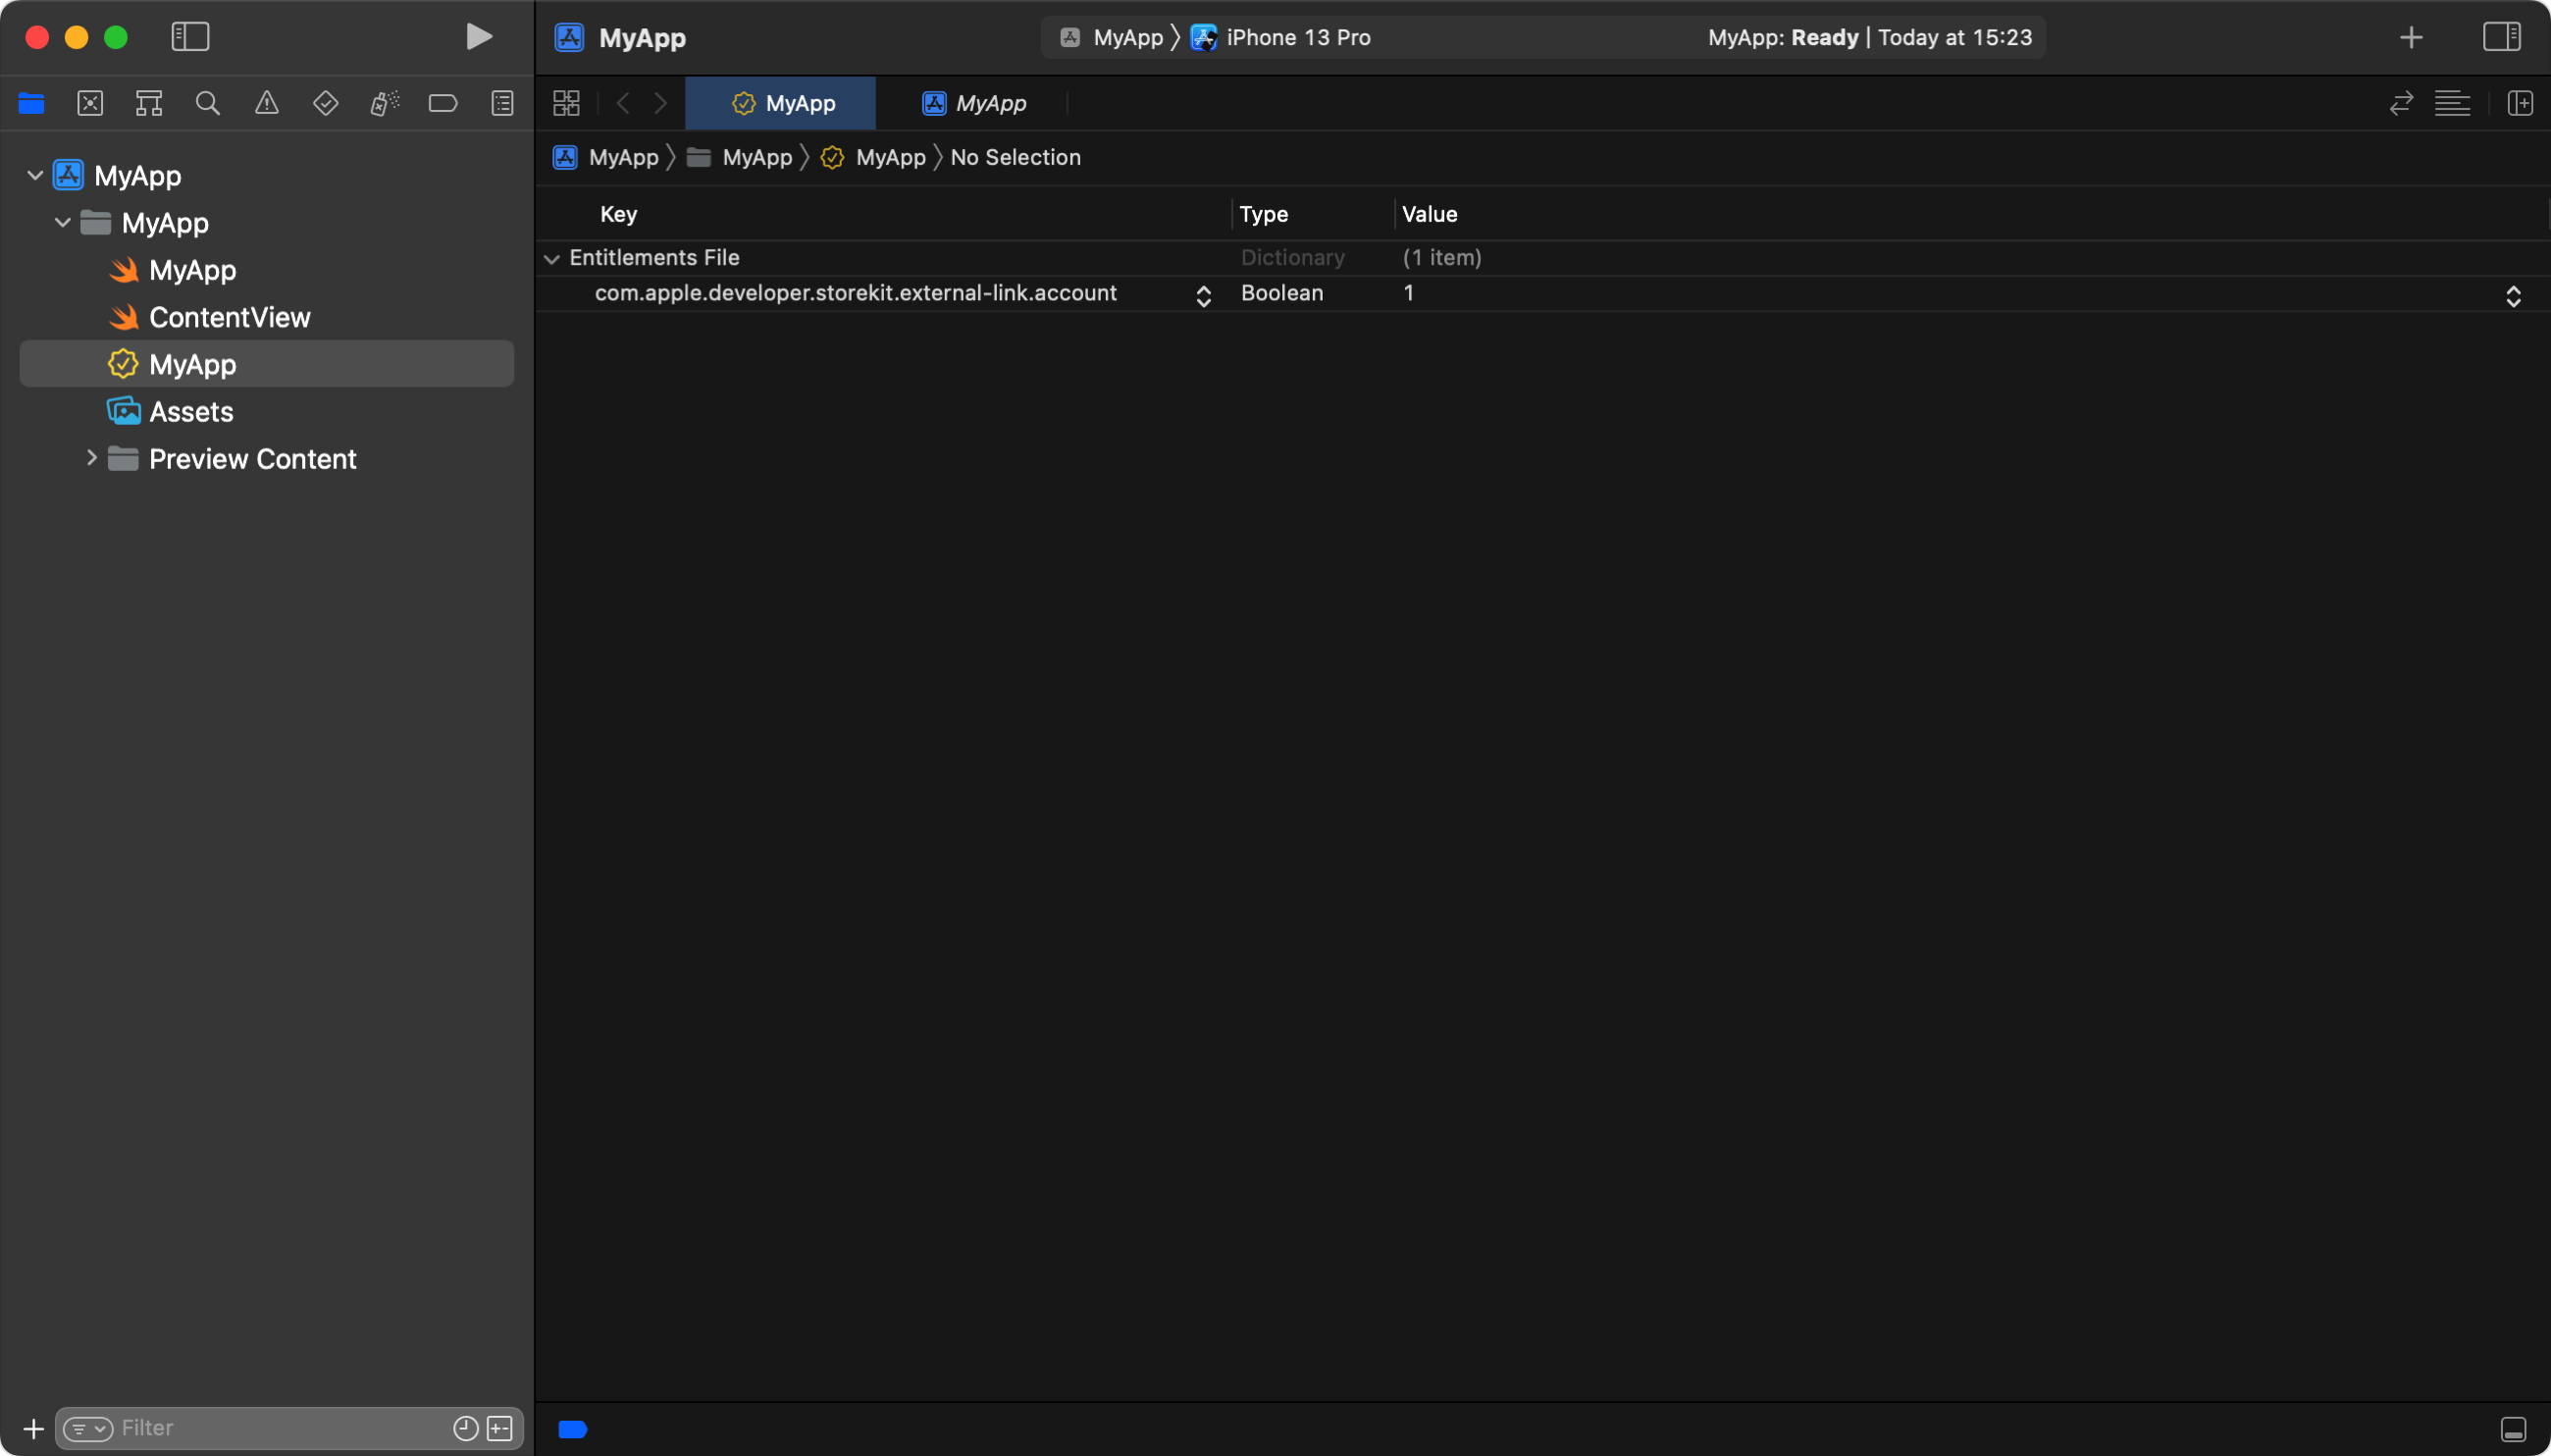2551x1456 pixels.
Task: Click the Test navigator icon
Action: pos(323,103)
